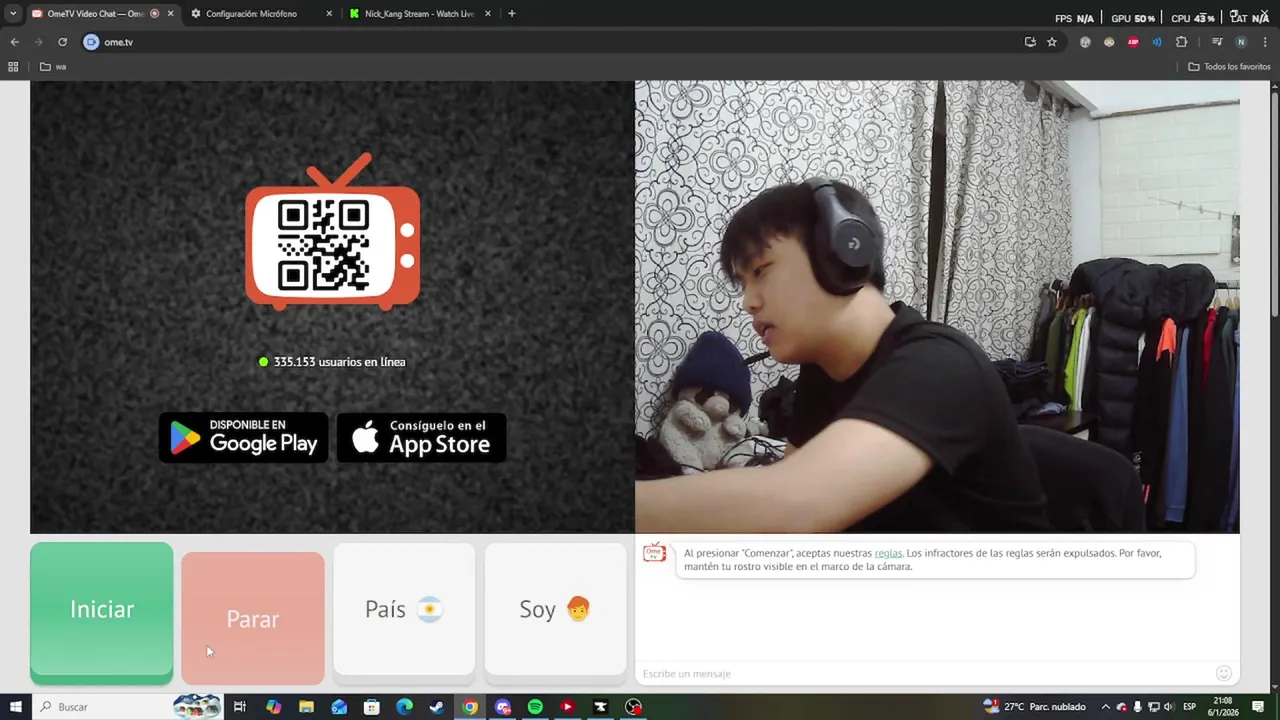Click the site info icon in address bar
1280x720 pixels.
coord(91,42)
